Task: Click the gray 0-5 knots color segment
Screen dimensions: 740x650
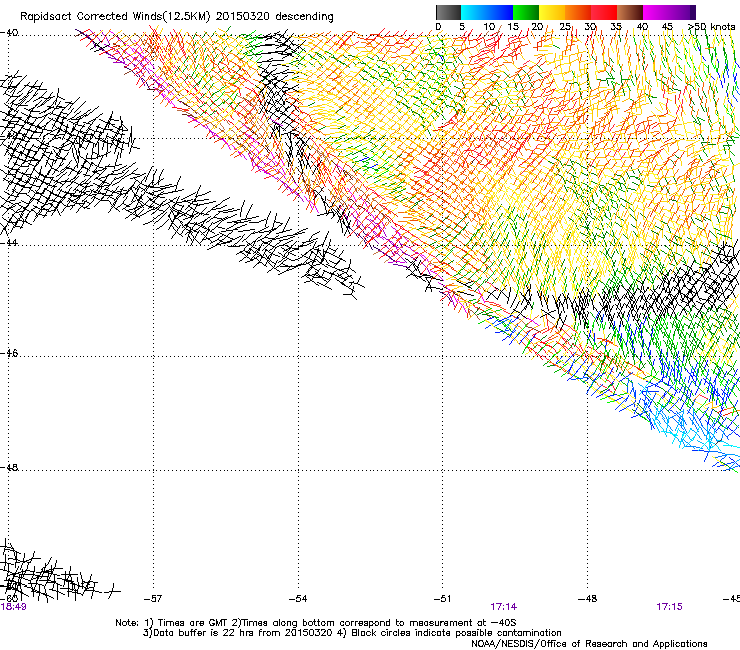Action: [x=448, y=12]
